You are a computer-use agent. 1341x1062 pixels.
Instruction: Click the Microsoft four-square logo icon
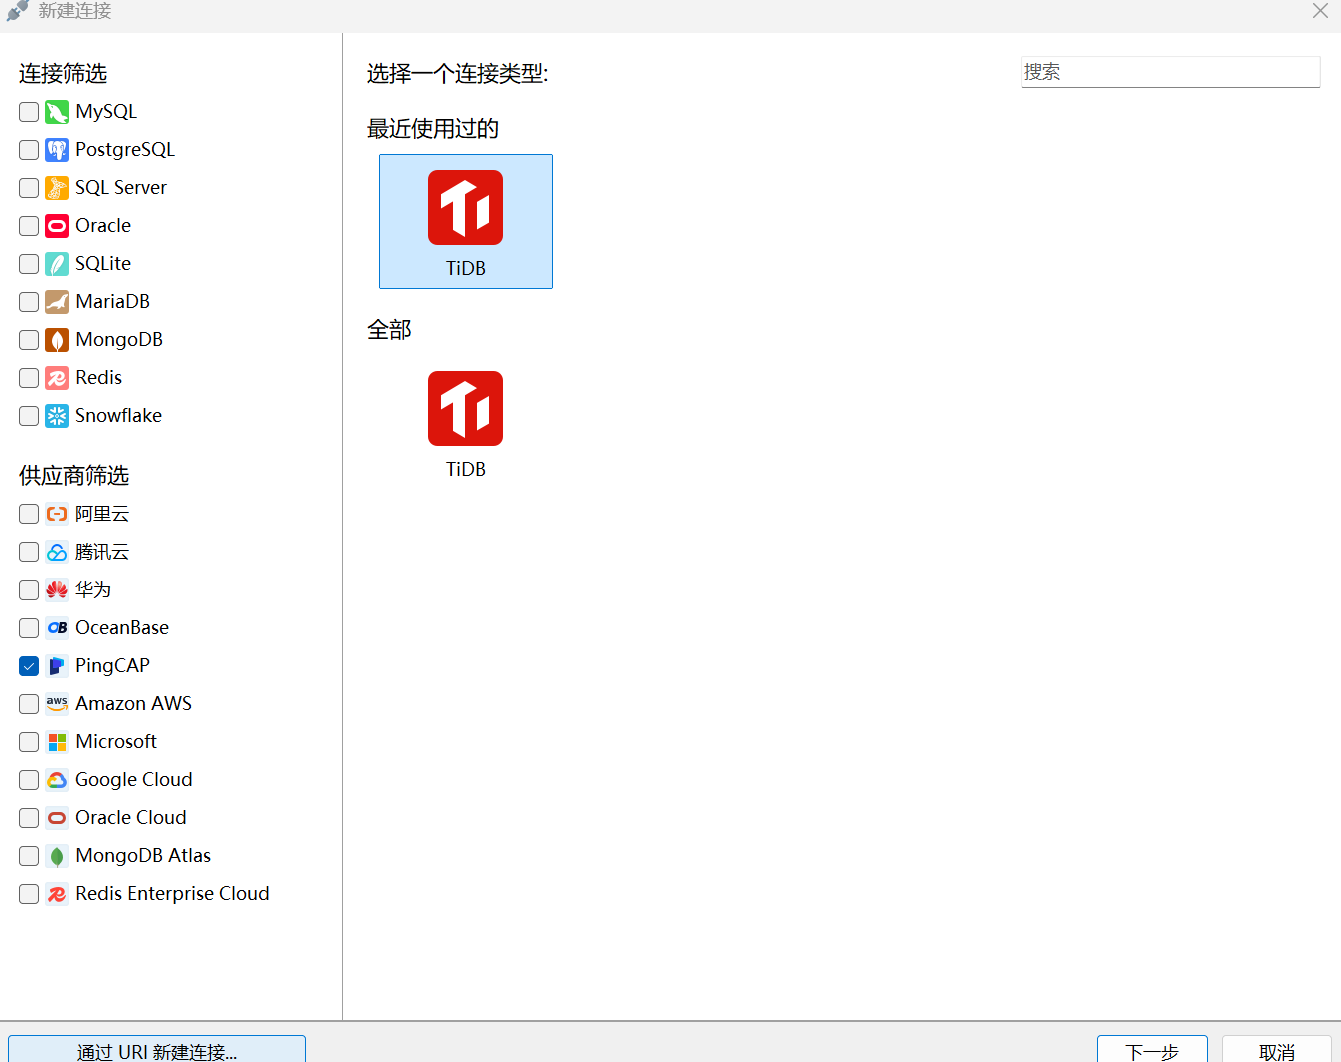point(57,742)
